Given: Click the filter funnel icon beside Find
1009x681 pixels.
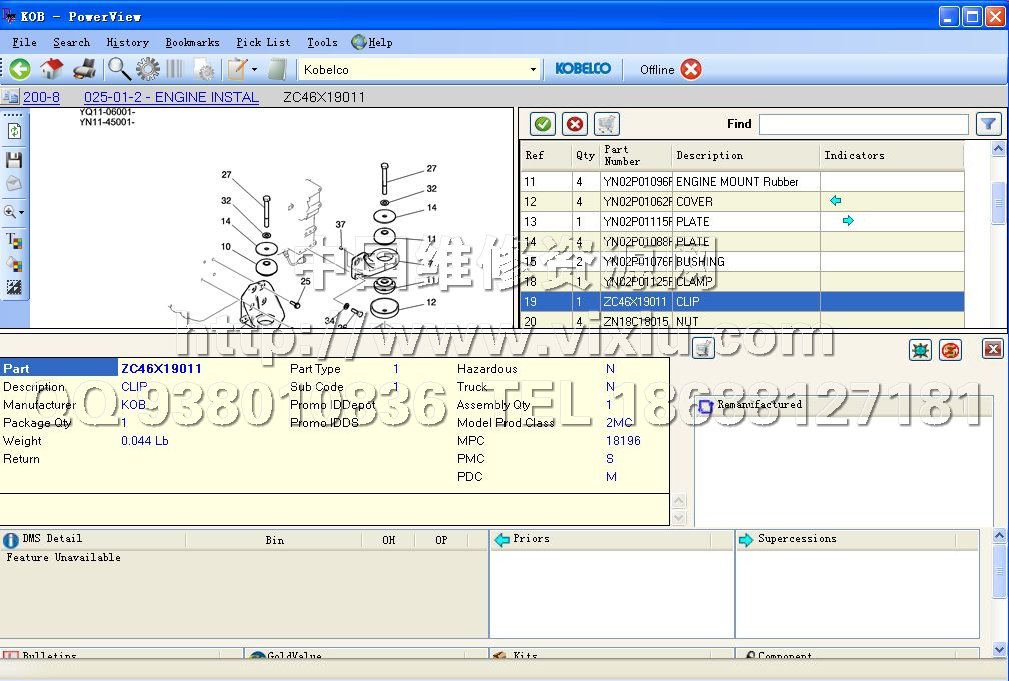Looking at the screenshot, I should pyautogui.click(x=988, y=124).
